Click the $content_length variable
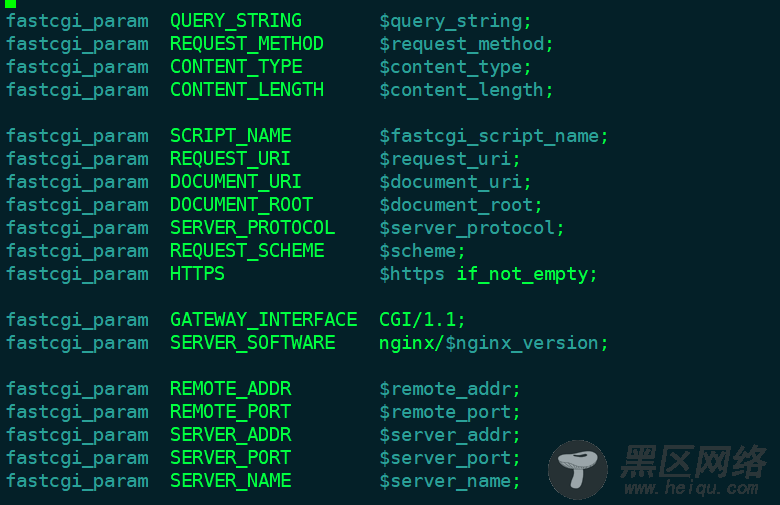780x505 pixels. point(466,90)
